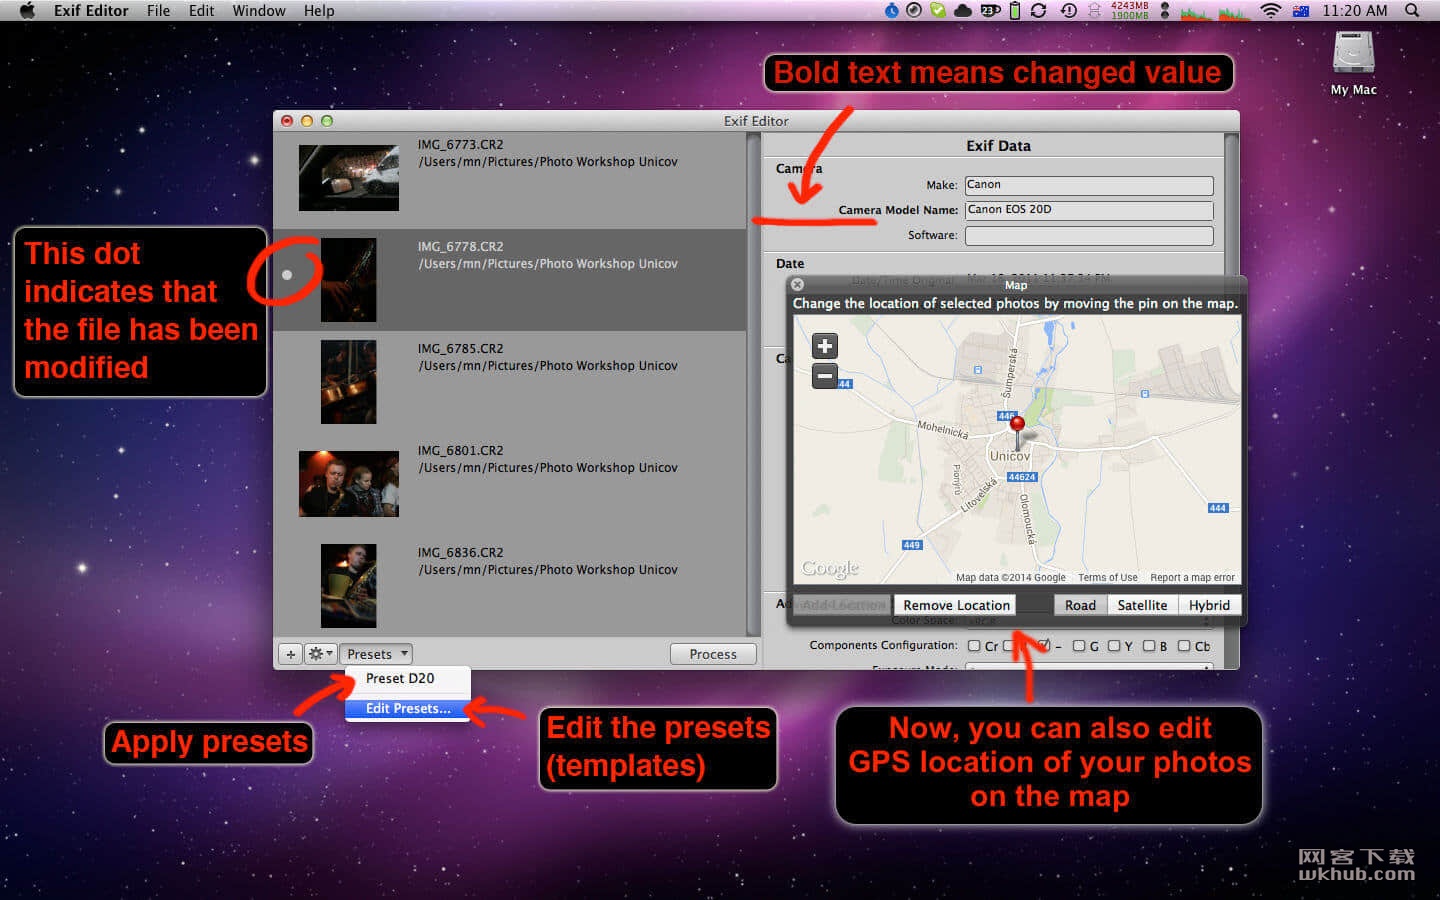Open the Window menu
Image resolution: width=1440 pixels, height=900 pixels.
point(259,10)
